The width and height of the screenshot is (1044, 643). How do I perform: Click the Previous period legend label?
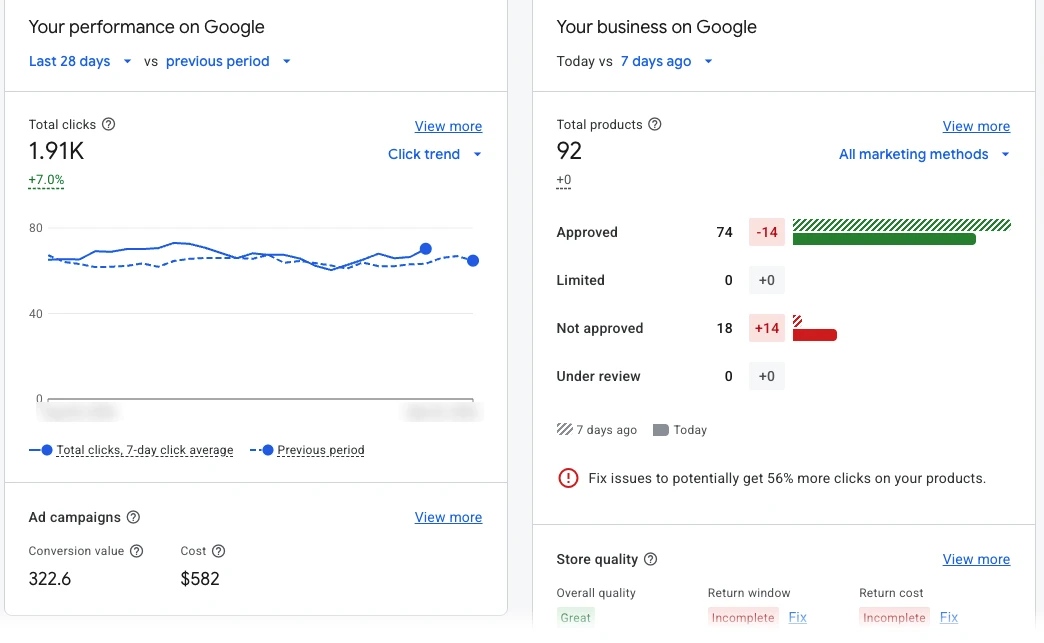(x=321, y=450)
